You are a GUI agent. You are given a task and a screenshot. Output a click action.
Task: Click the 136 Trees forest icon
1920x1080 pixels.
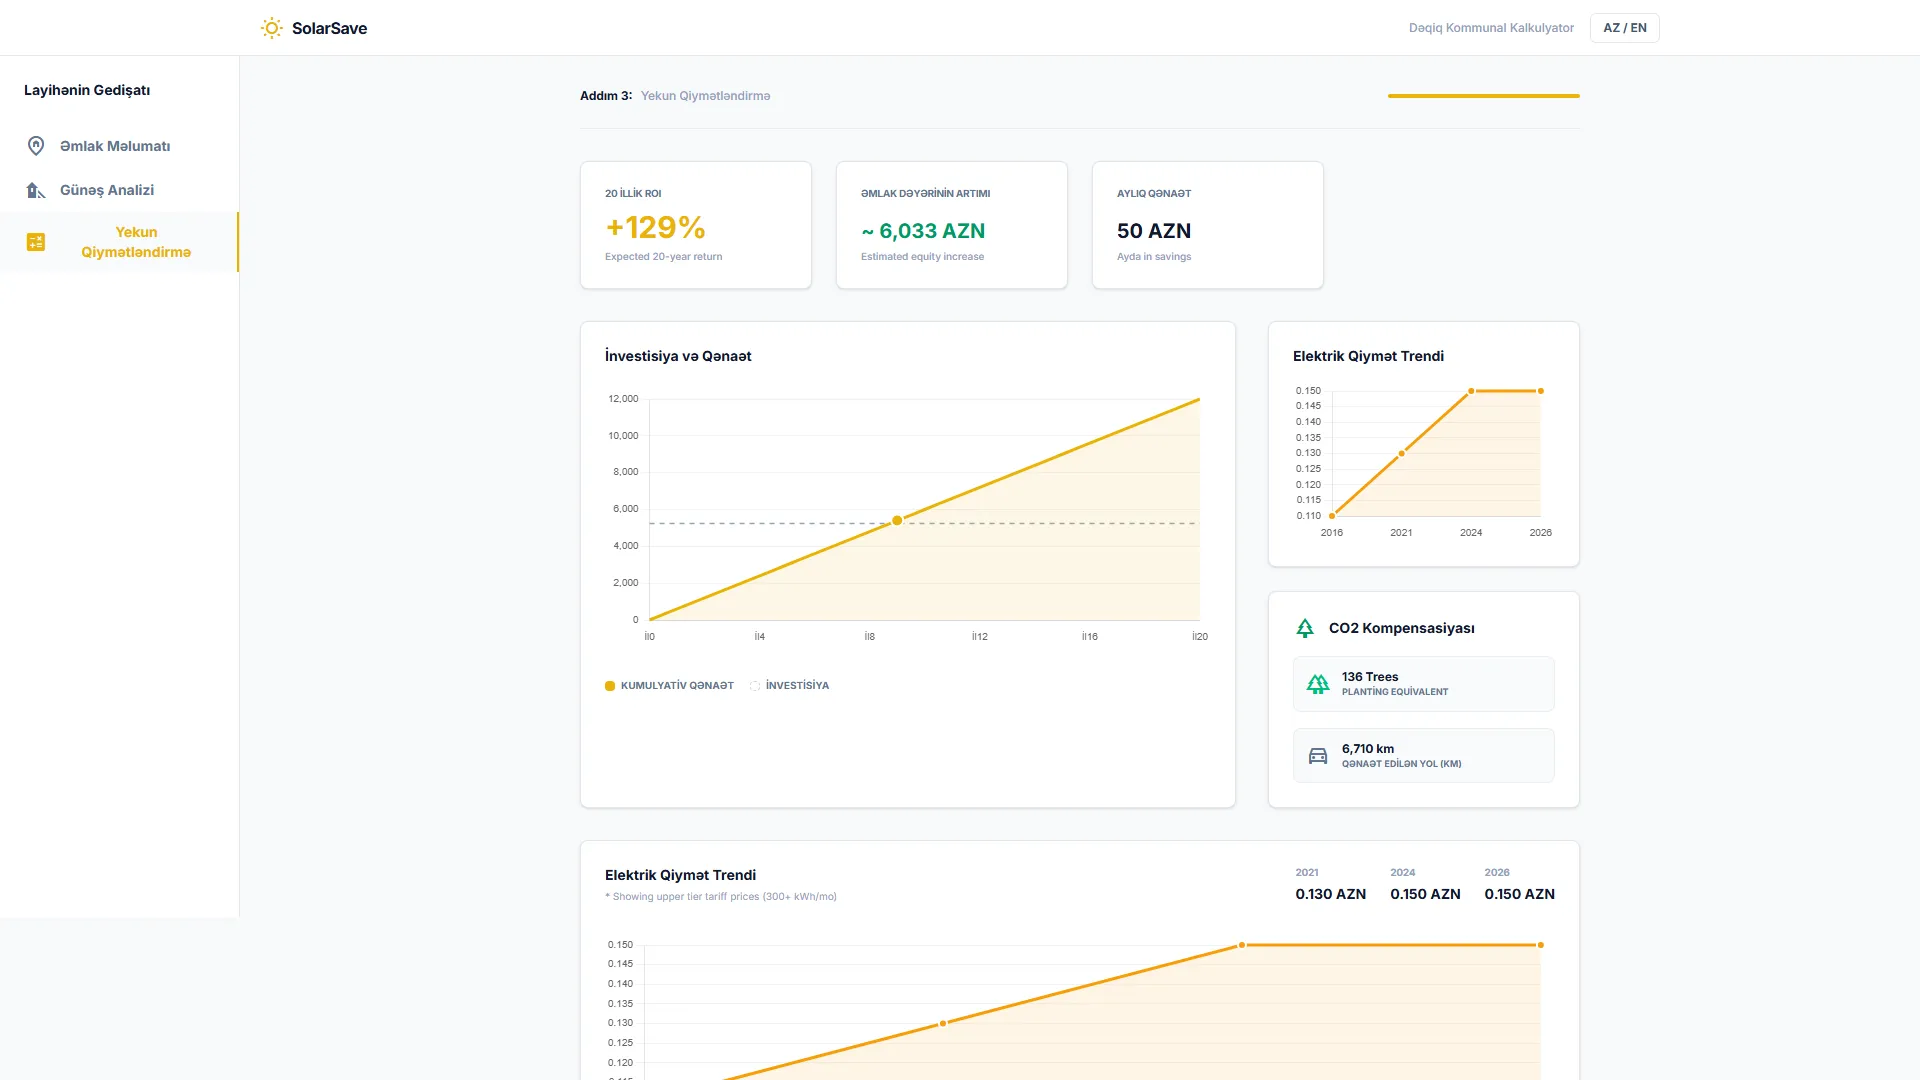click(x=1318, y=684)
